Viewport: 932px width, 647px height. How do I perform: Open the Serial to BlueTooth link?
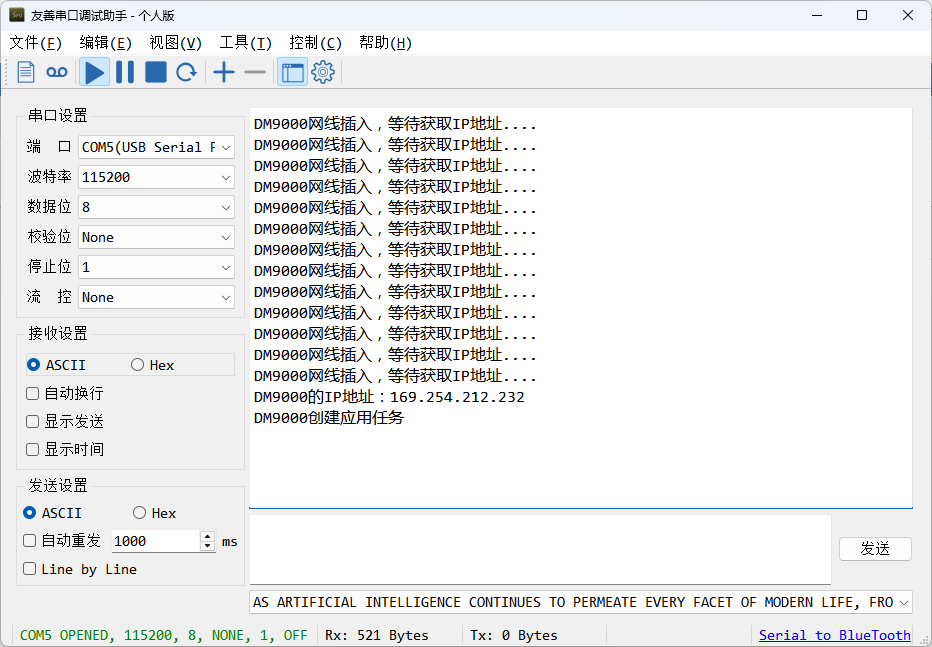[835, 636]
